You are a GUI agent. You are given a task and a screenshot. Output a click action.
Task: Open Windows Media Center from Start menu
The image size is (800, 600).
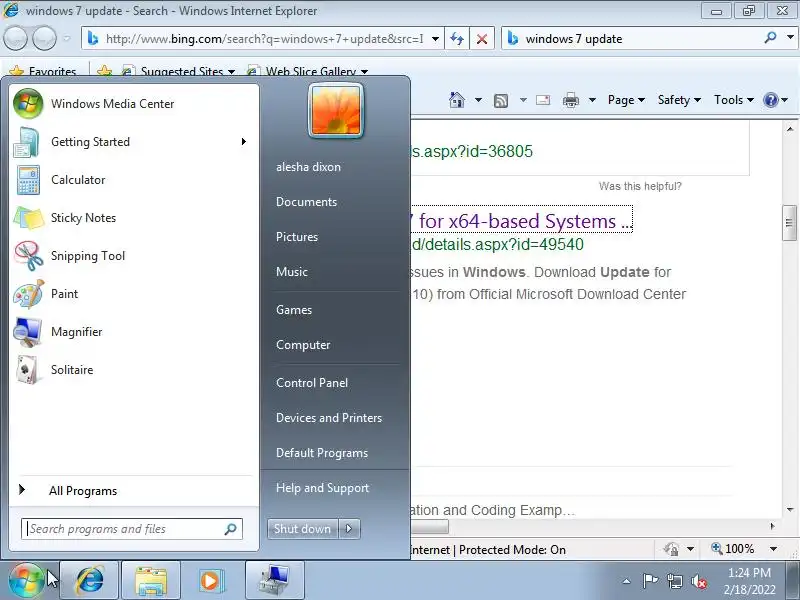[x=132, y=104]
